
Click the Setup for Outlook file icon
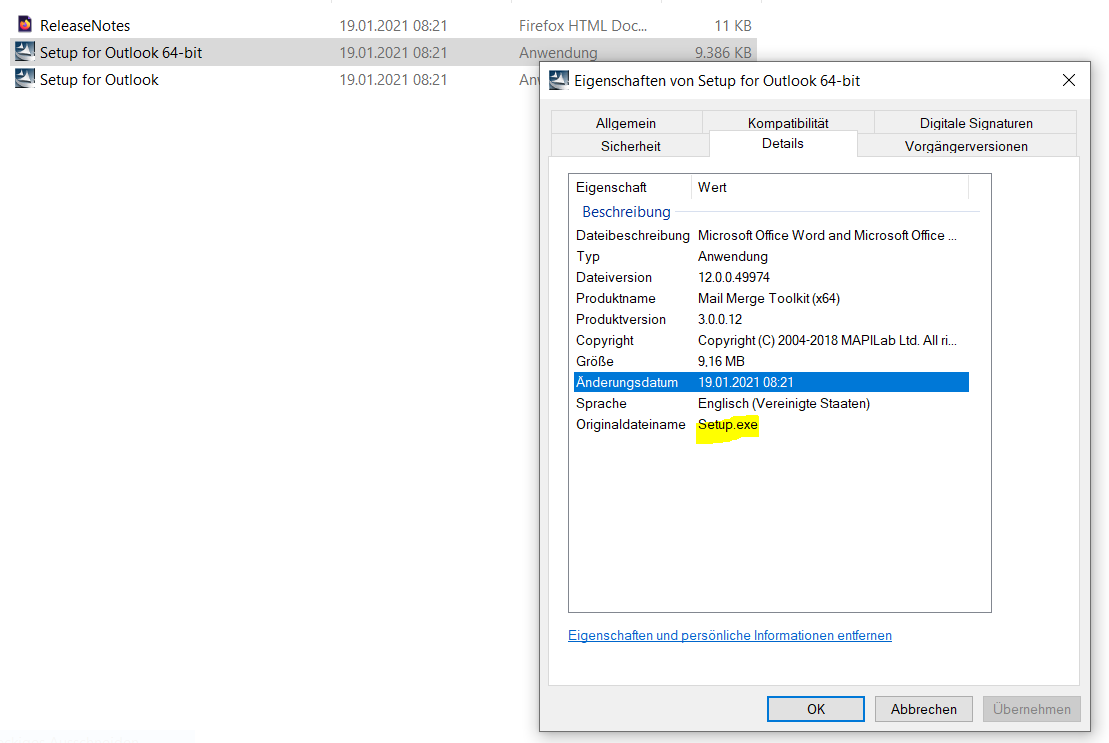point(25,78)
